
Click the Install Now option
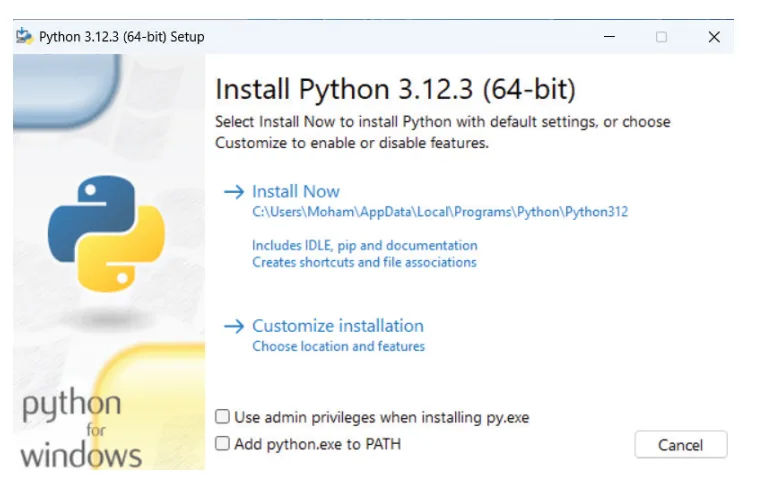pos(295,191)
